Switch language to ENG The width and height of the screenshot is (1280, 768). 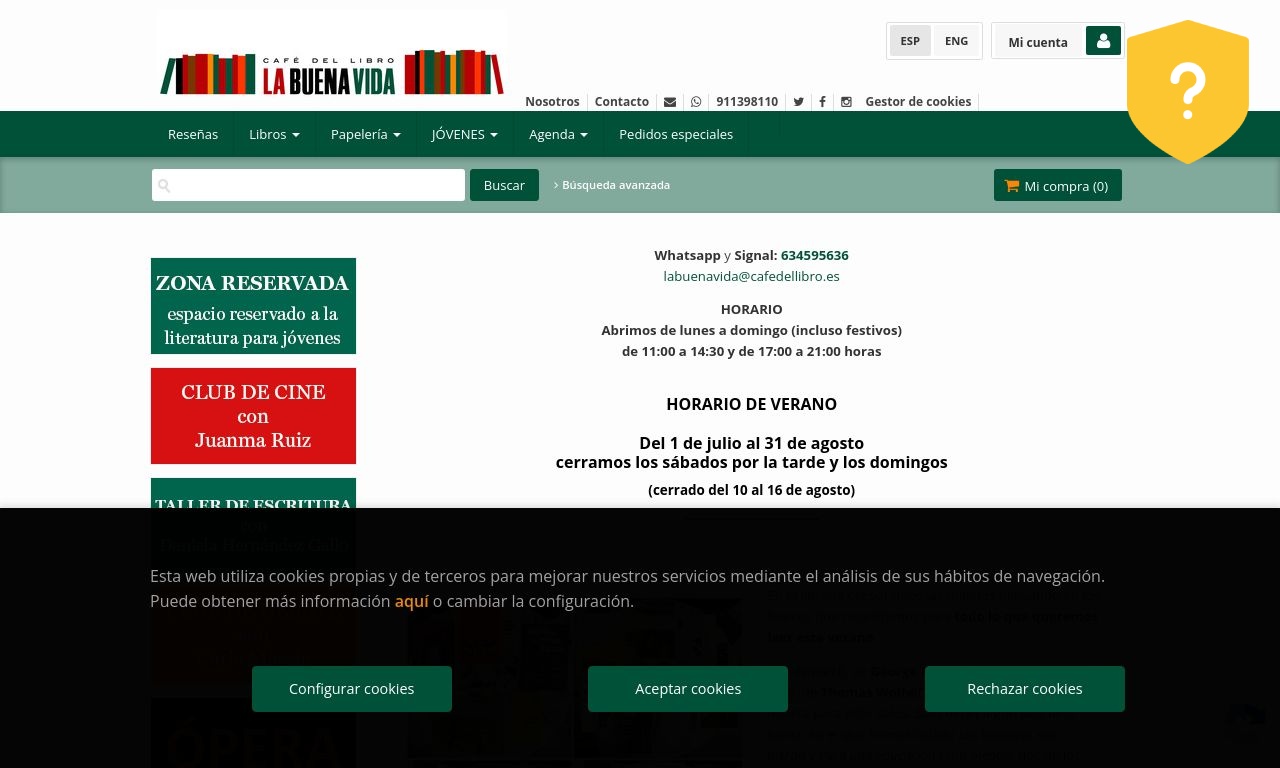[956, 41]
